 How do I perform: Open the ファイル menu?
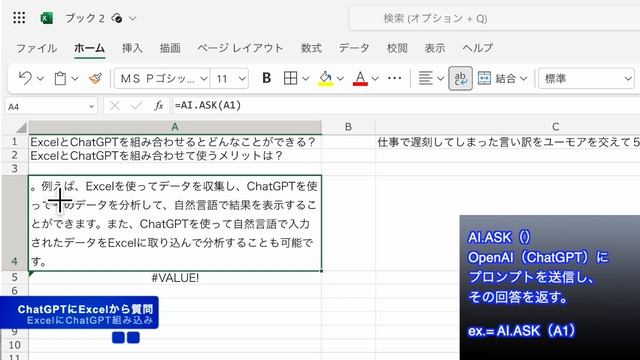pyautogui.click(x=36, y=48)
